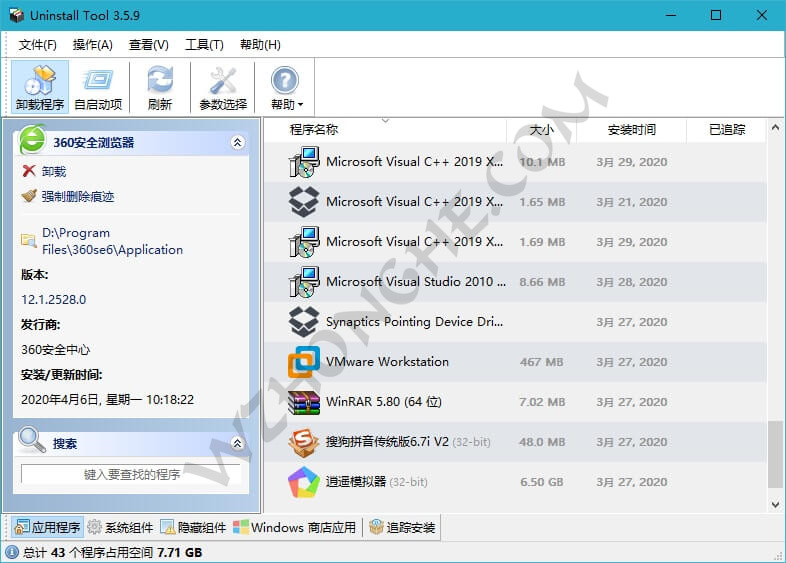The width and height of the screenshot is (786, 563).
Task: Click the 360安全中心 publisher text
Action: (x=55, y=350)
